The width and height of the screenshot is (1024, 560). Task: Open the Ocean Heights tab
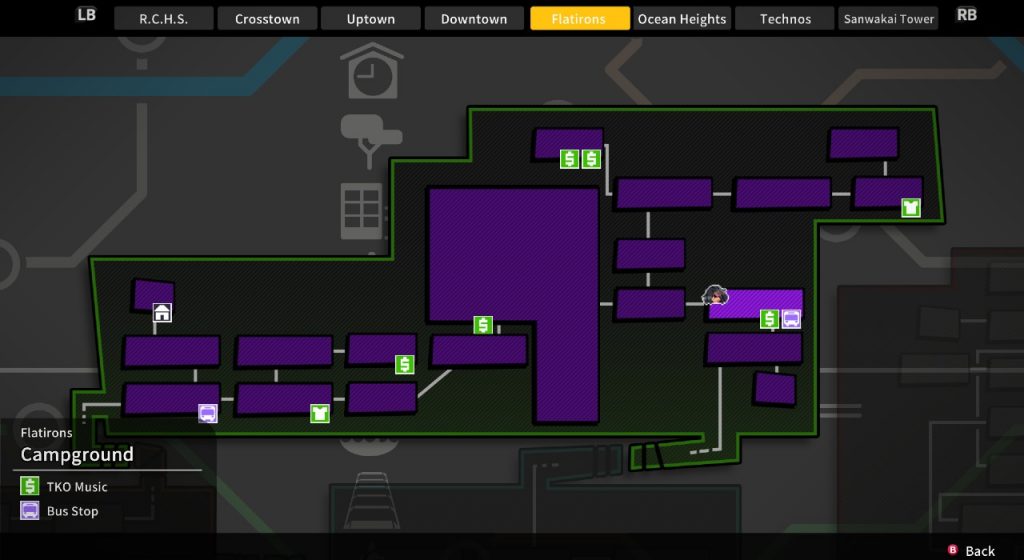[x=682, y=19]
